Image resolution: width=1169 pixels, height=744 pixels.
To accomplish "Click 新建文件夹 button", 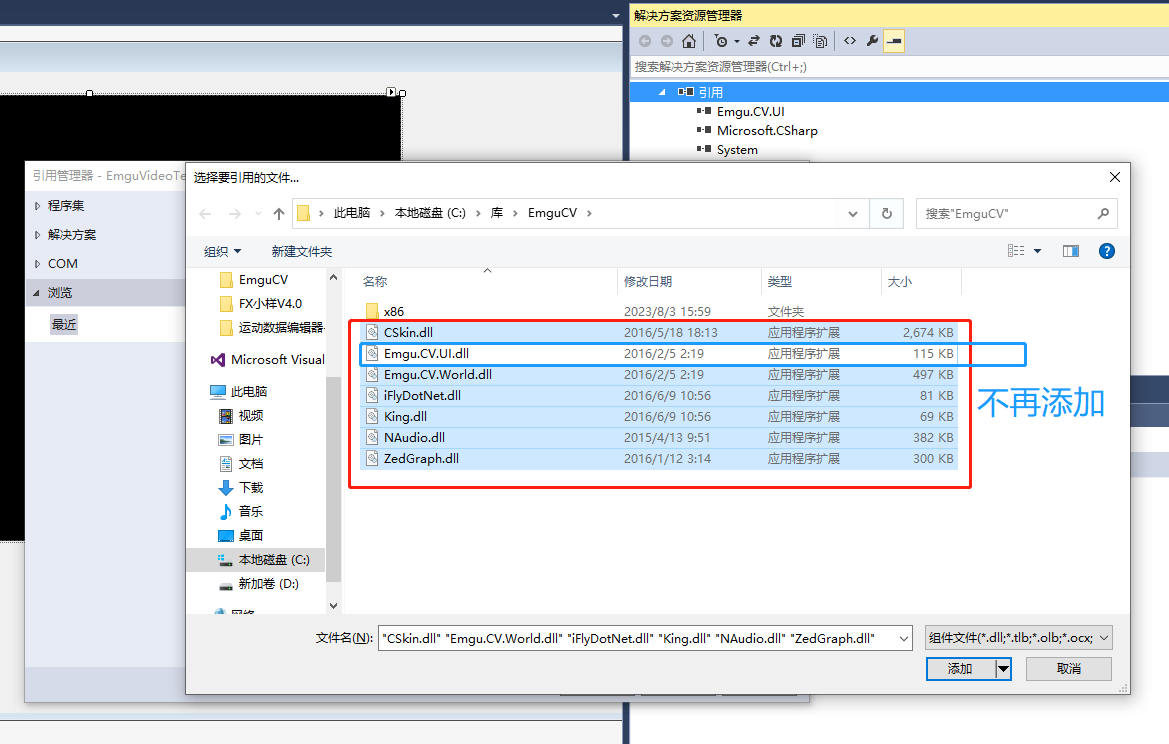I will pyautogui.click(x=302, y=252).
